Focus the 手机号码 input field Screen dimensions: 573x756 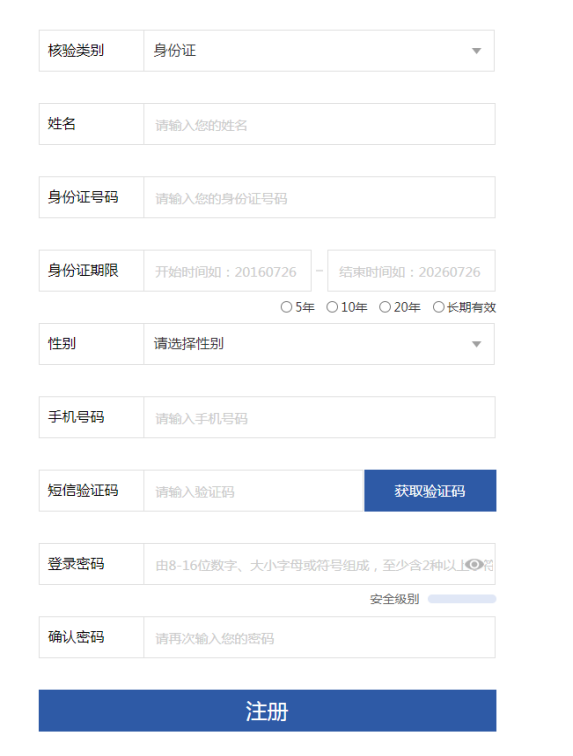[x=319, y=417]
